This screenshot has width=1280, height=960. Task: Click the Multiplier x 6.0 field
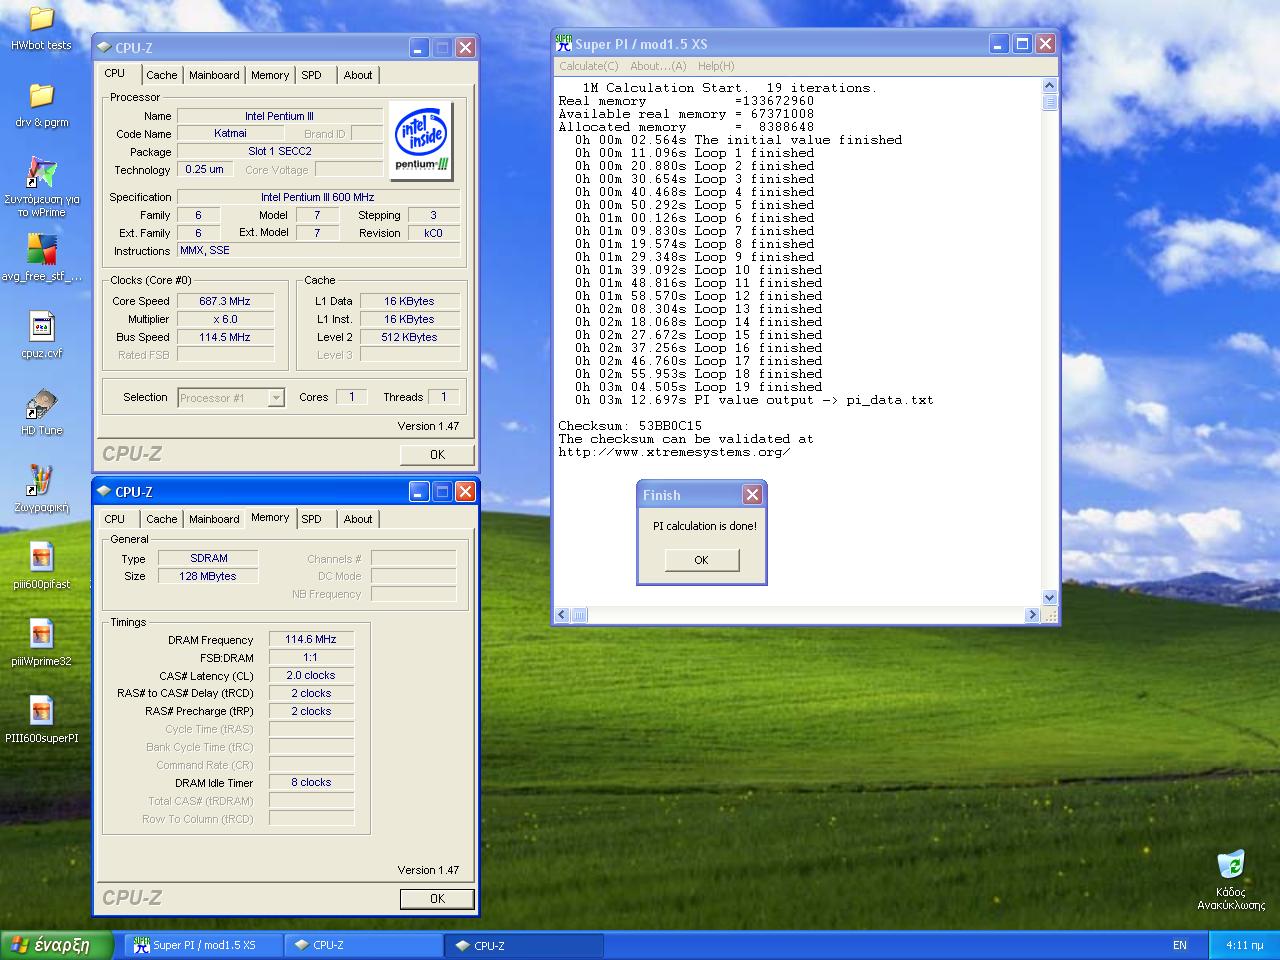(x=225, y=319)
